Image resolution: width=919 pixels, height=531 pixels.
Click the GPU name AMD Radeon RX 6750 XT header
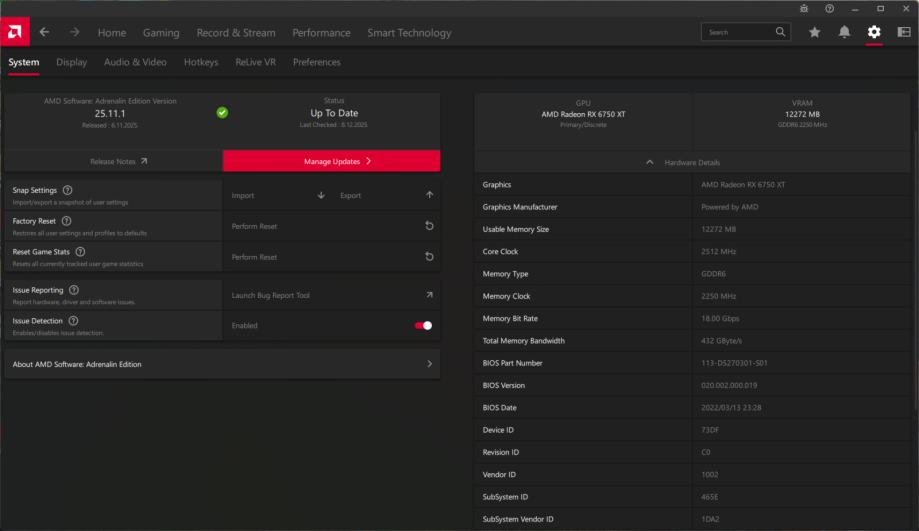click(x=583, y=114)
